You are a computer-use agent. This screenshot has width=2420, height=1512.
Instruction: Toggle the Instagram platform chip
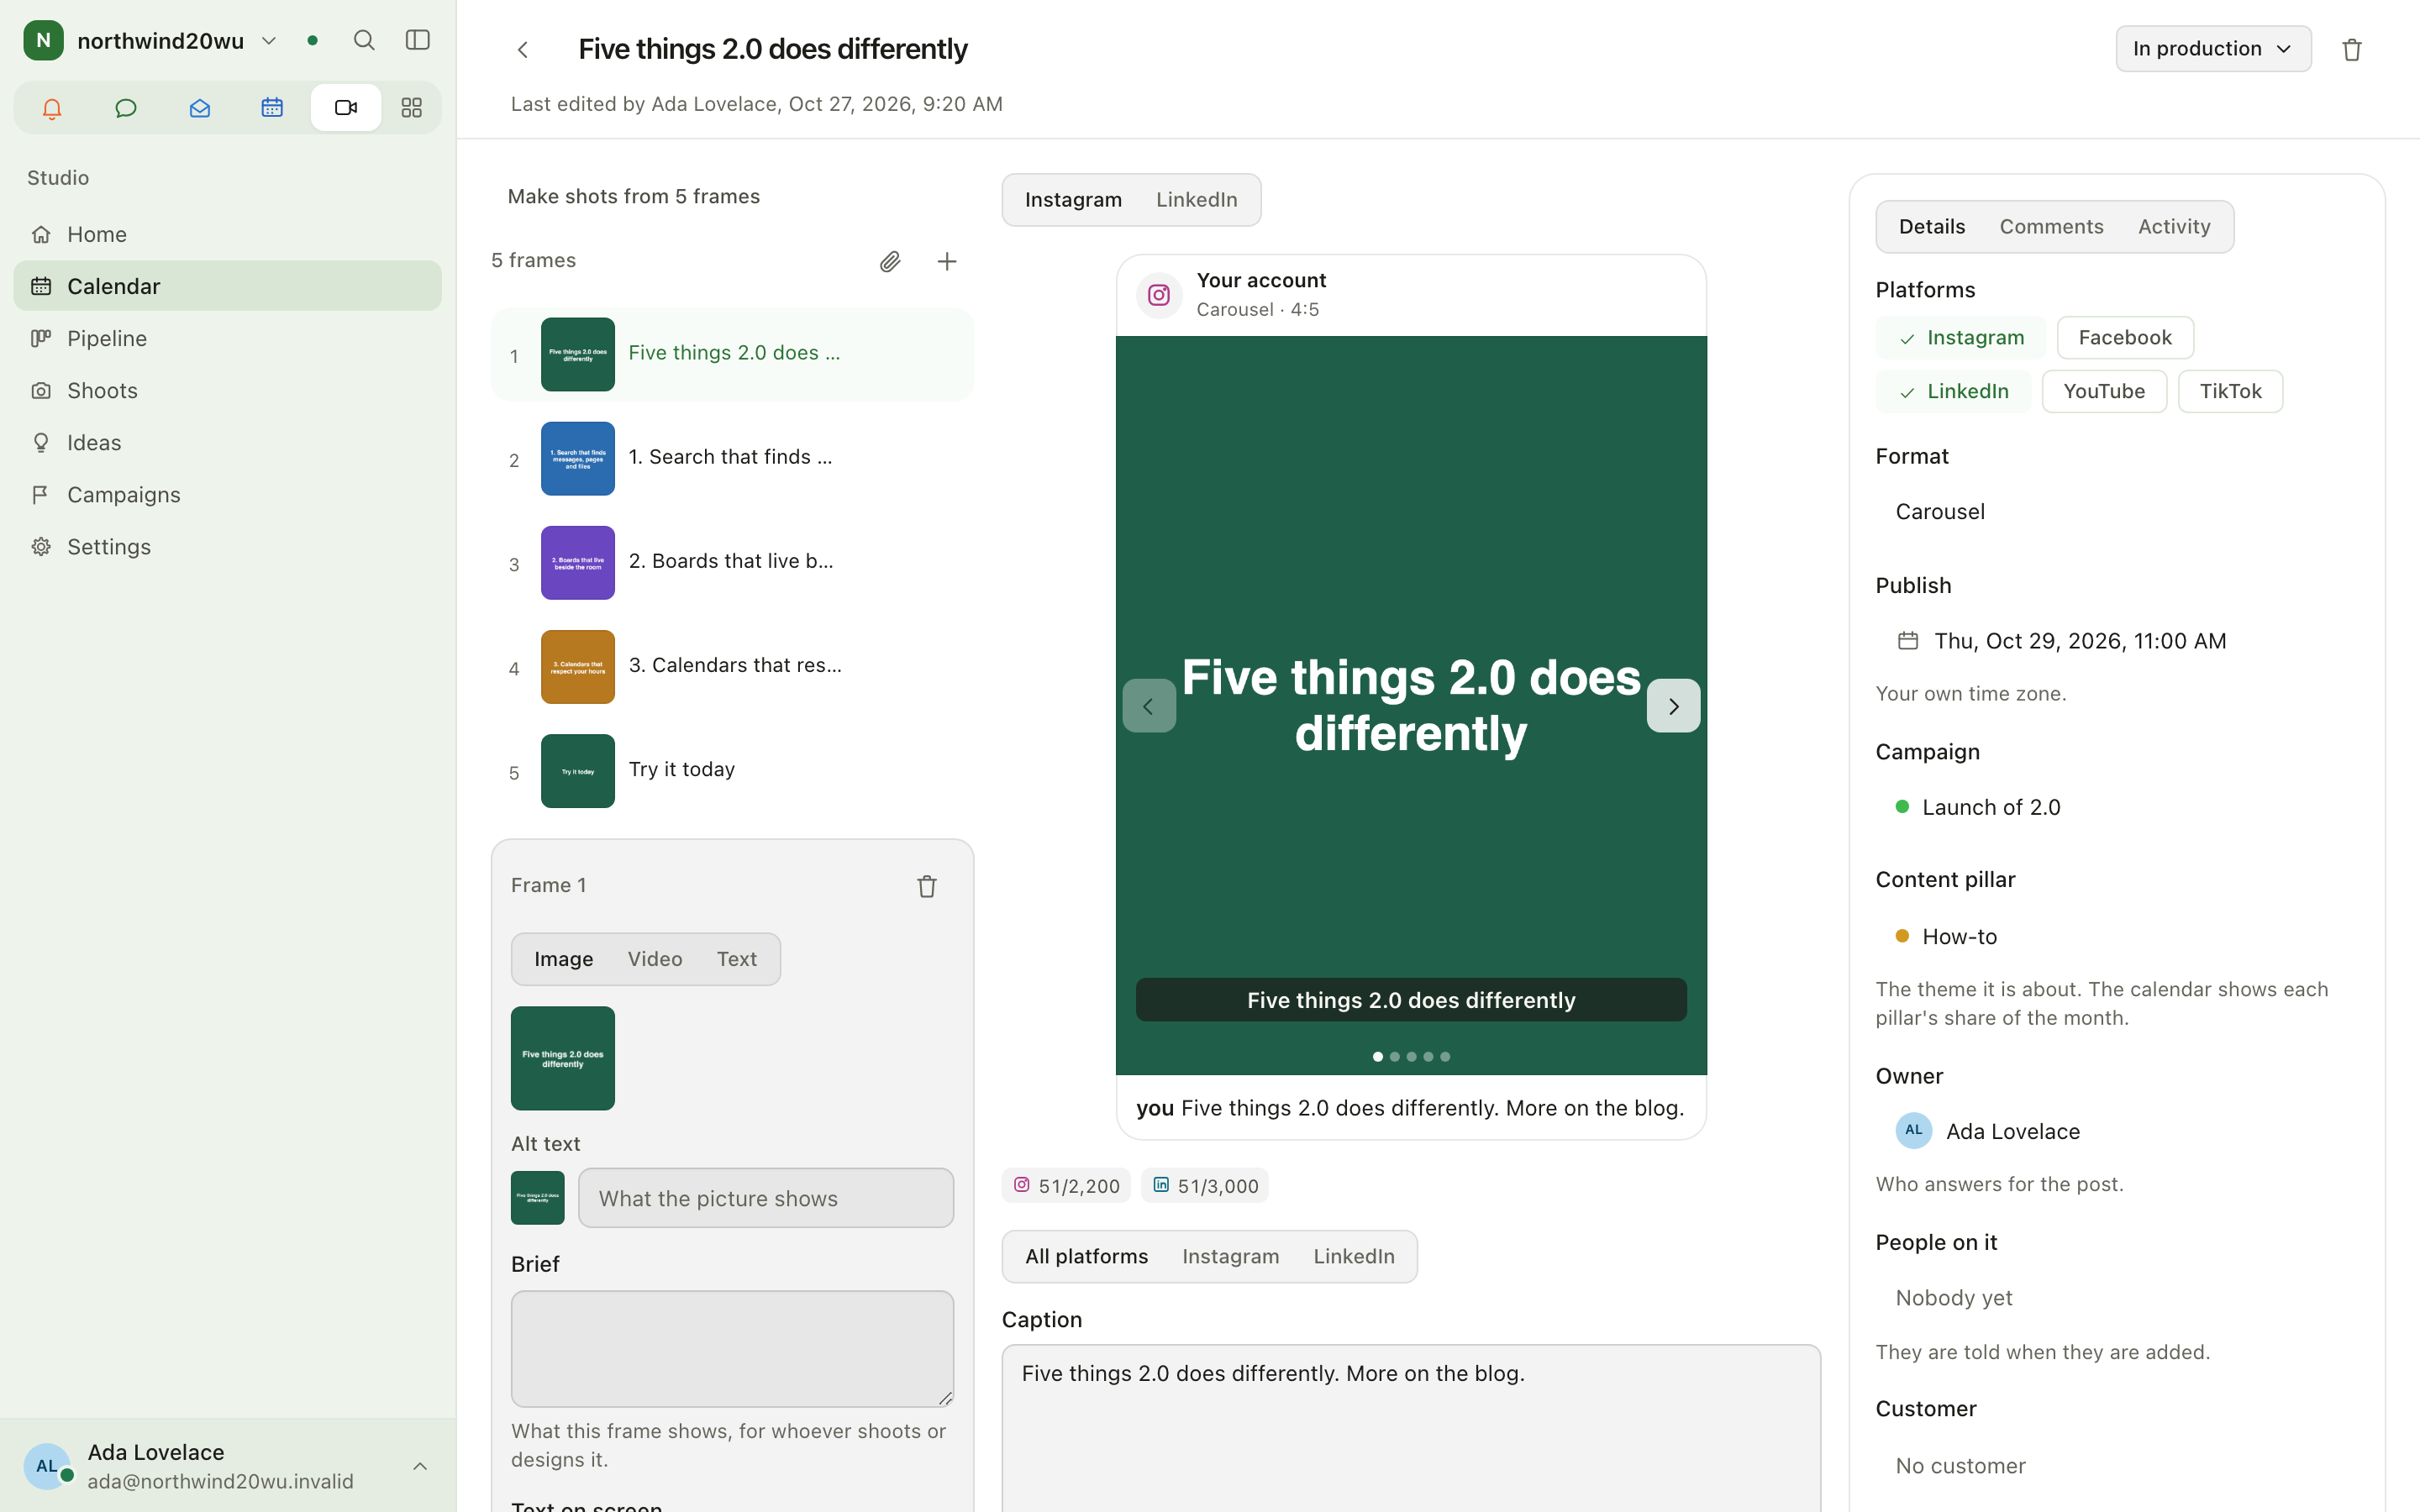[x=1960, y=338]
